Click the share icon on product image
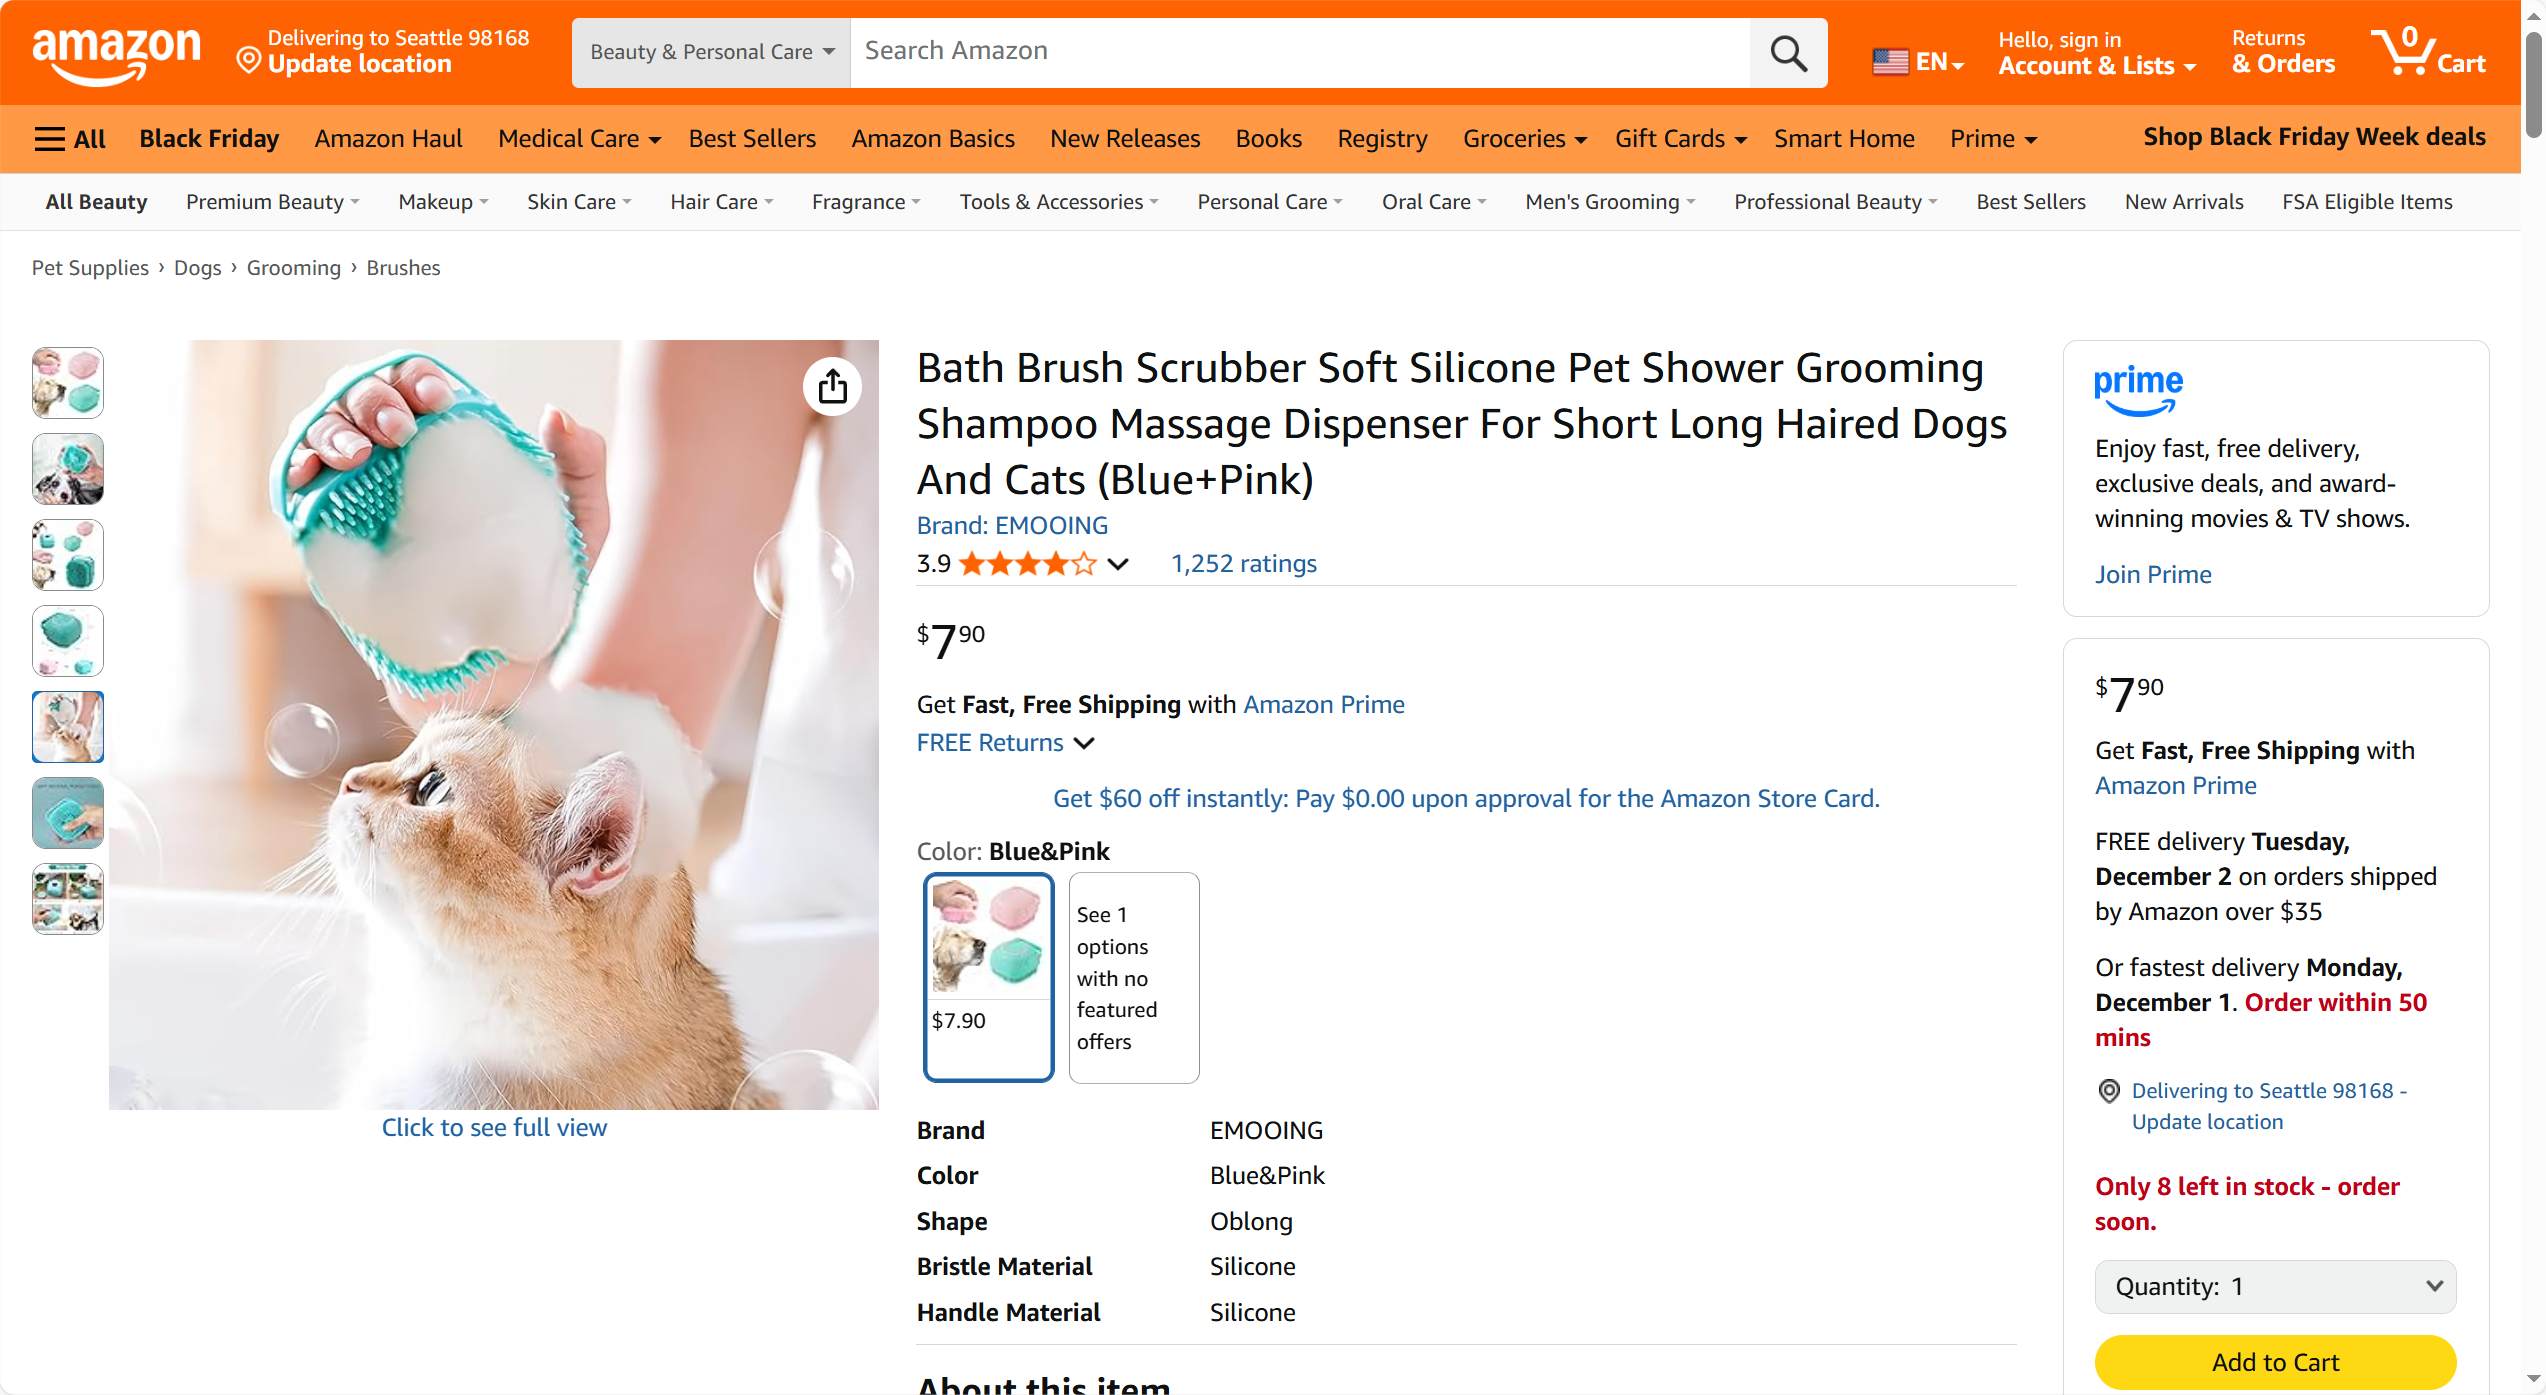Screen dimensions: 2546x1395 coord(832,386)
